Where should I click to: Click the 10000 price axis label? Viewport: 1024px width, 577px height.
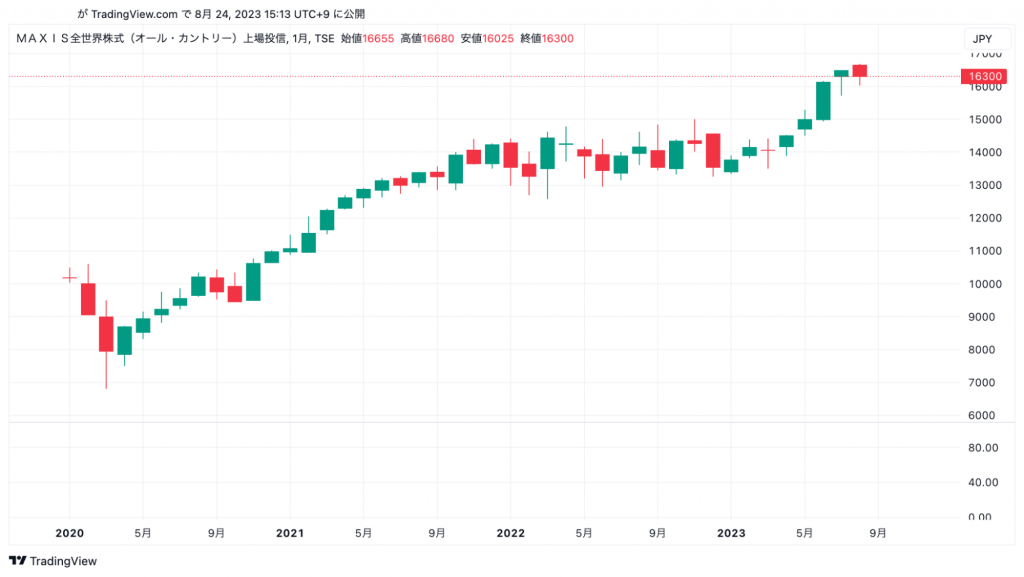tap(985, 284)
